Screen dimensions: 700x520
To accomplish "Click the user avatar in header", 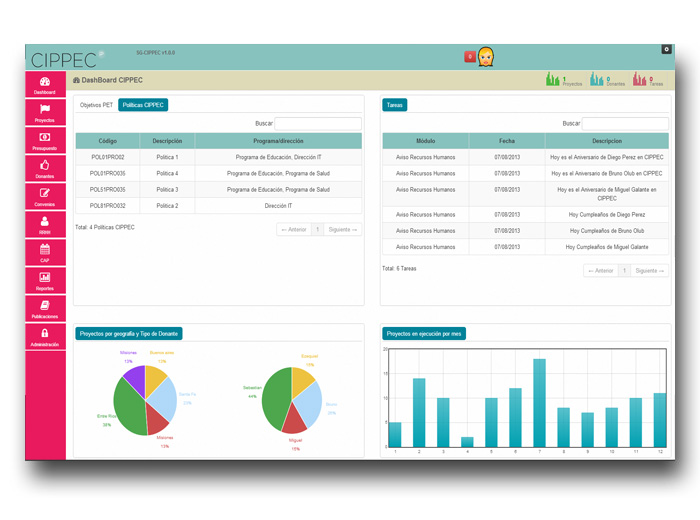I will 486,57.
